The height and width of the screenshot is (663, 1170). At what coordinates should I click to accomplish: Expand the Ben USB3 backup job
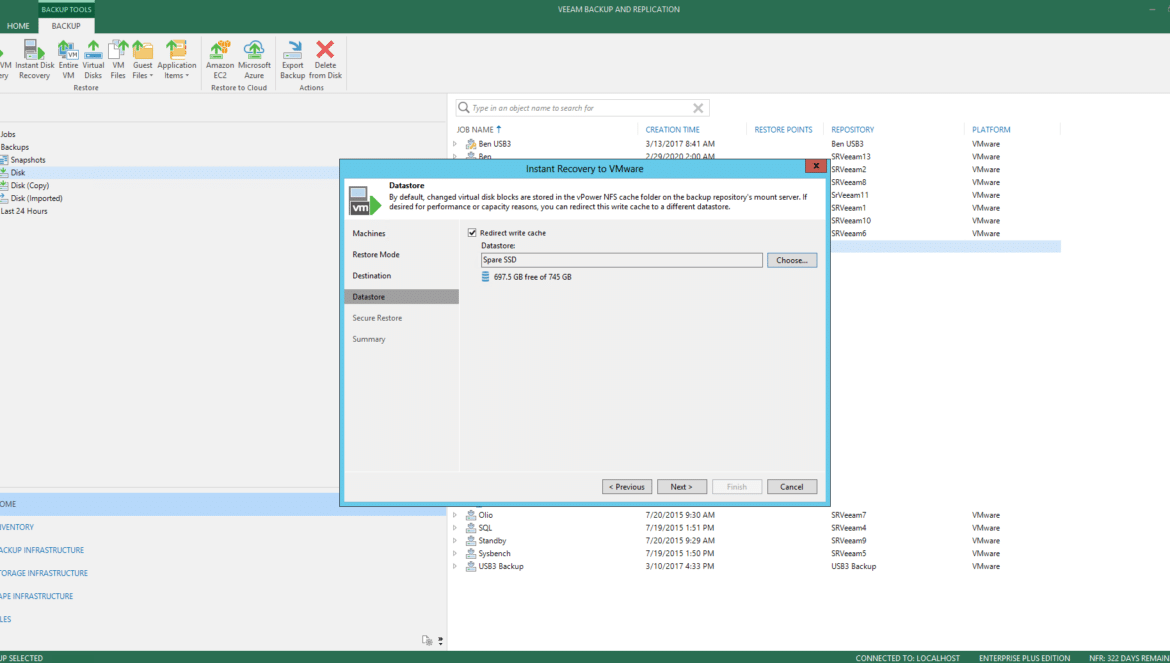pos(455,144)
